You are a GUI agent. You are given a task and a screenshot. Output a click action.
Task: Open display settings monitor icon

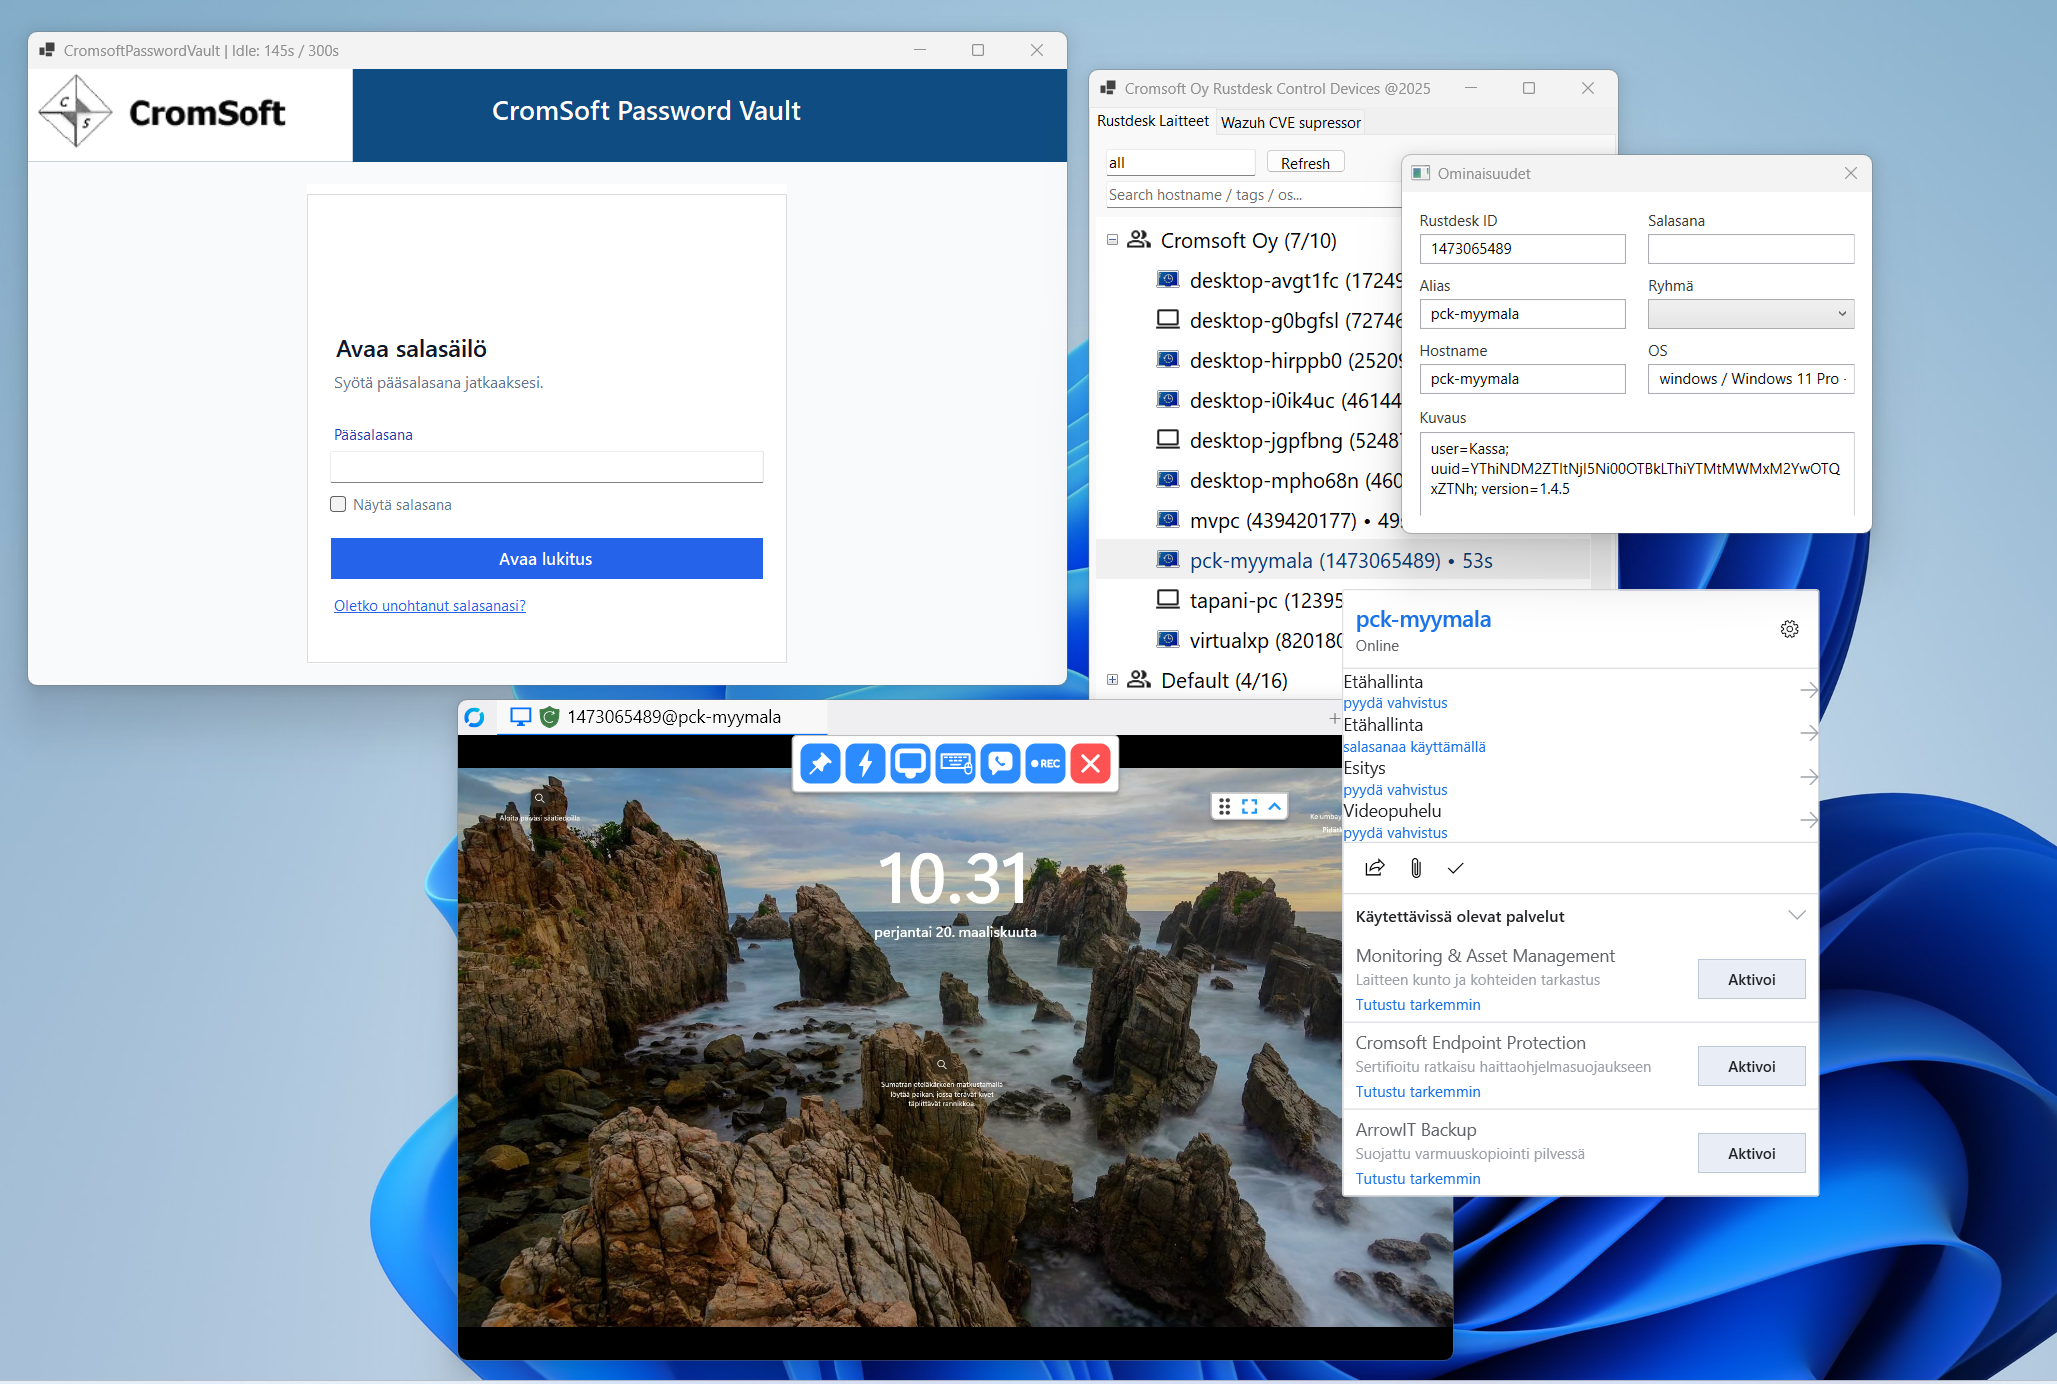pyautogui.click(x=910, y=764)
